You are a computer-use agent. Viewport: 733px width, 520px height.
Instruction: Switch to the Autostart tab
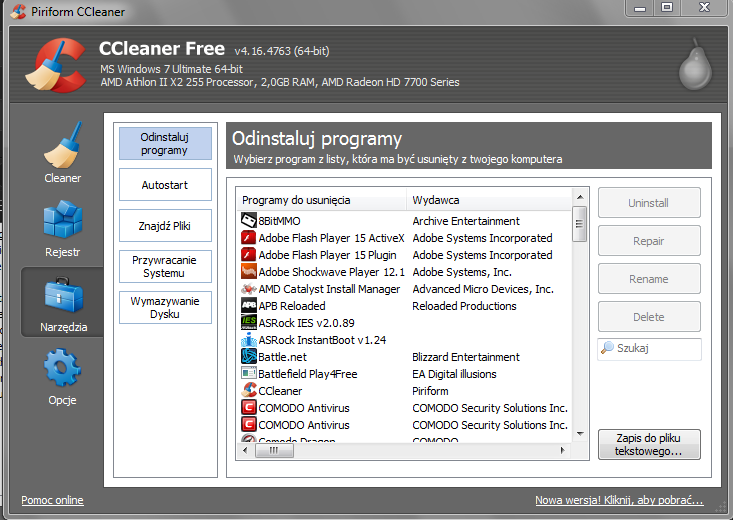tap(165, 185)
